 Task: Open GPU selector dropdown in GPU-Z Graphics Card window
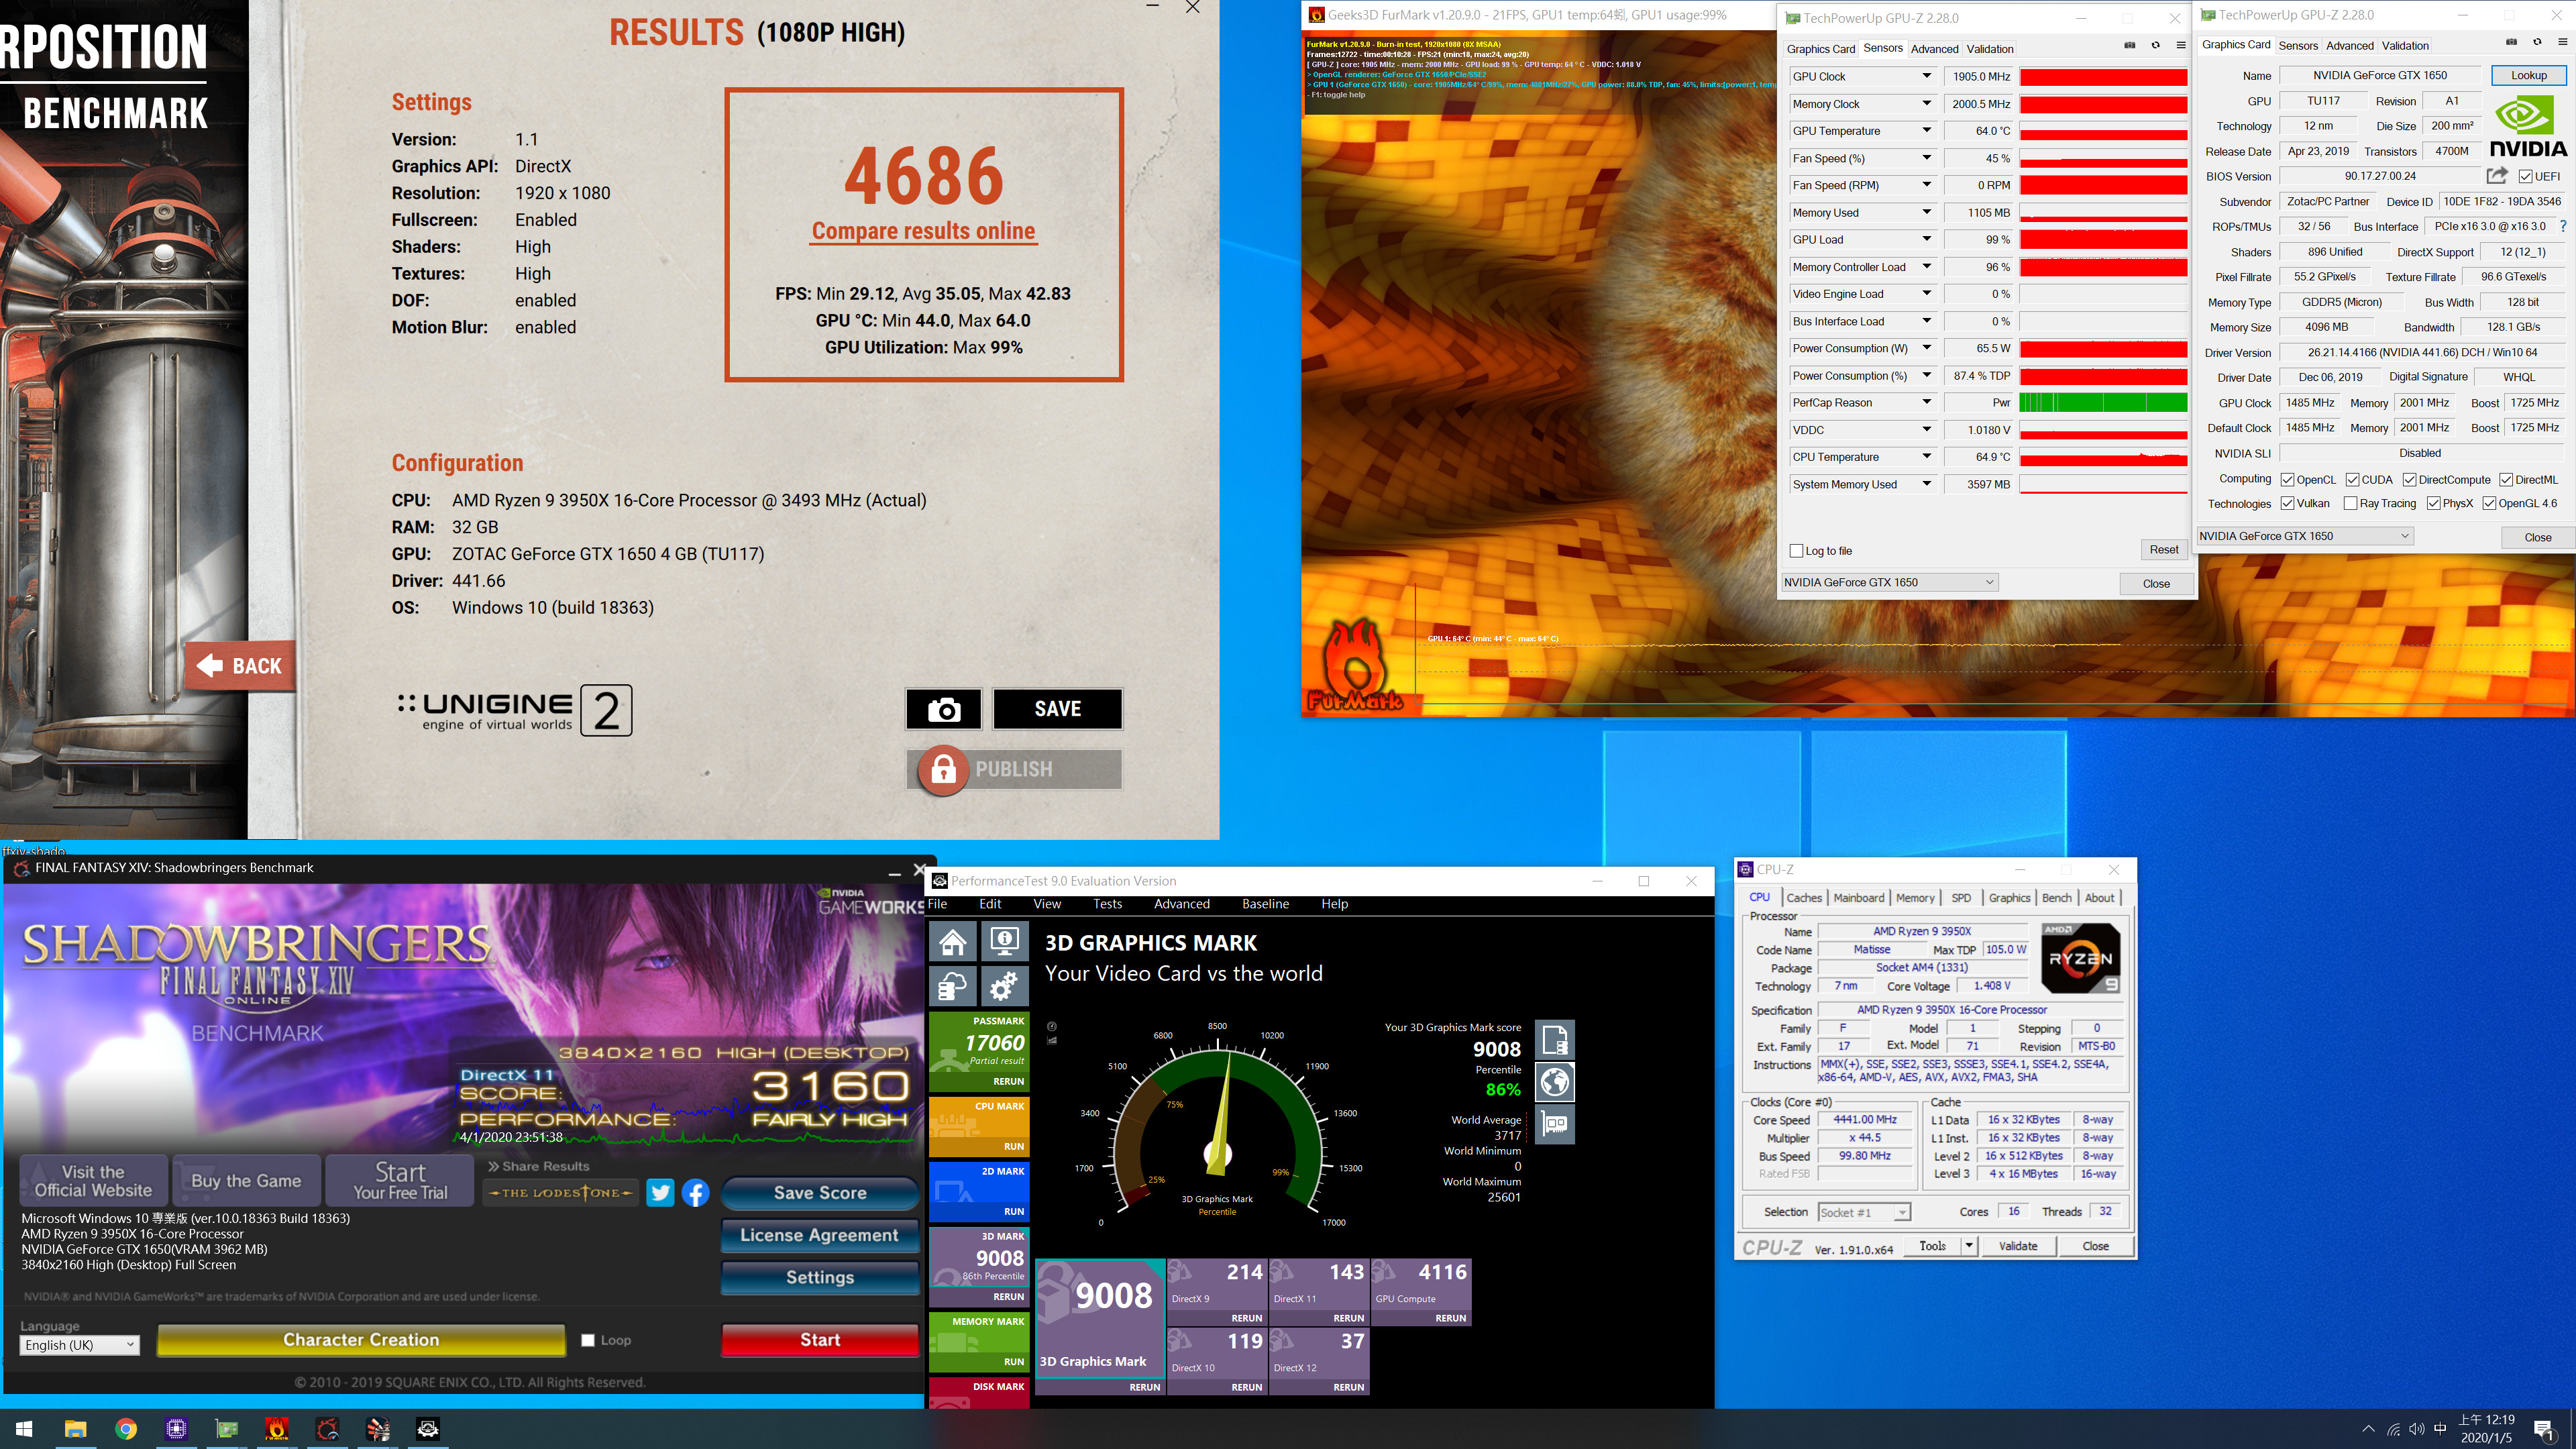(x=2304, y=537)
